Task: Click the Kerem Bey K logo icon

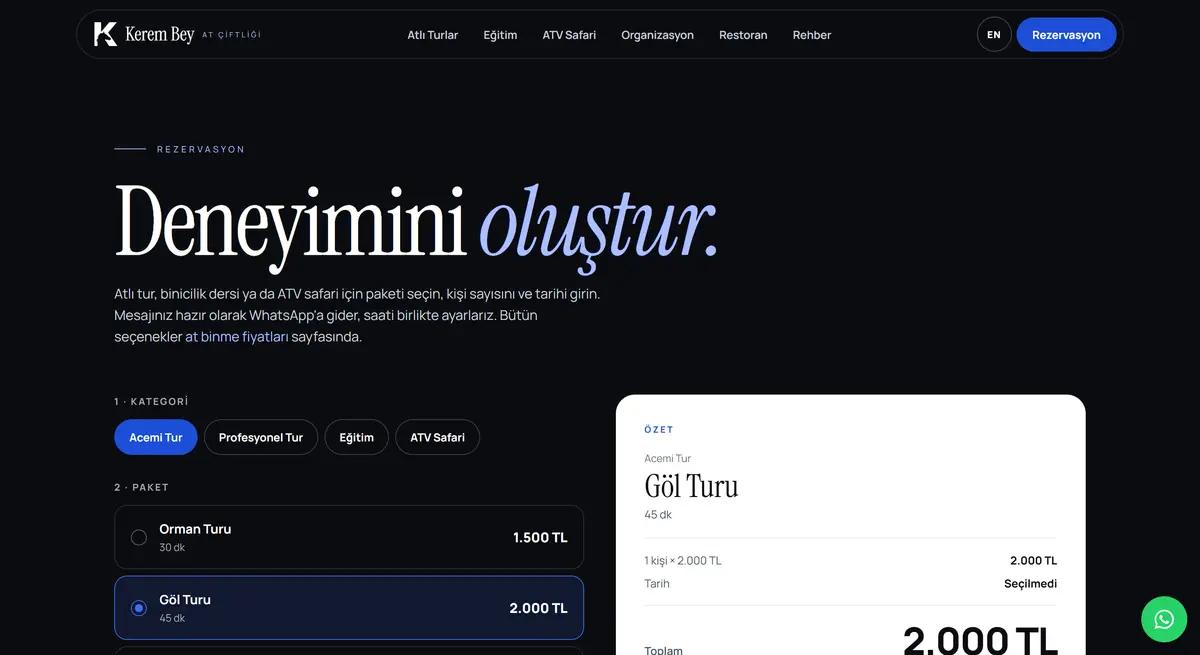Action: click(105, 34)
